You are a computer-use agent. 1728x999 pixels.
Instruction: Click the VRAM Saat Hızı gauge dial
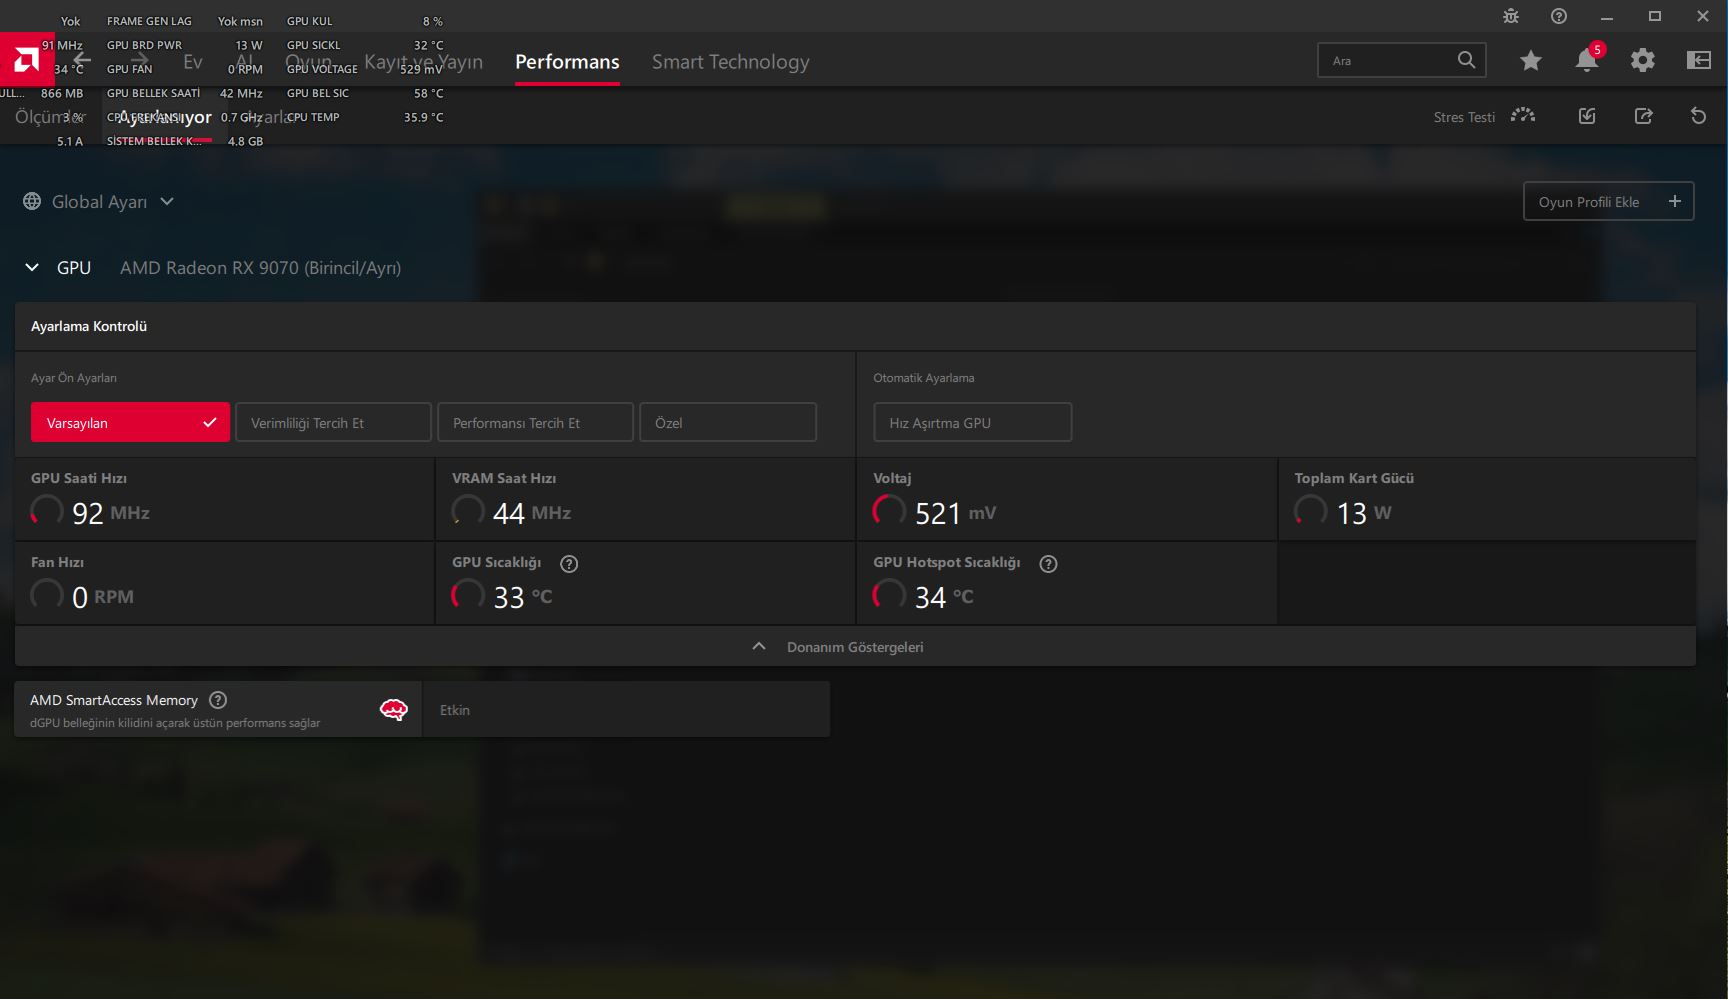tap(467, 511)
